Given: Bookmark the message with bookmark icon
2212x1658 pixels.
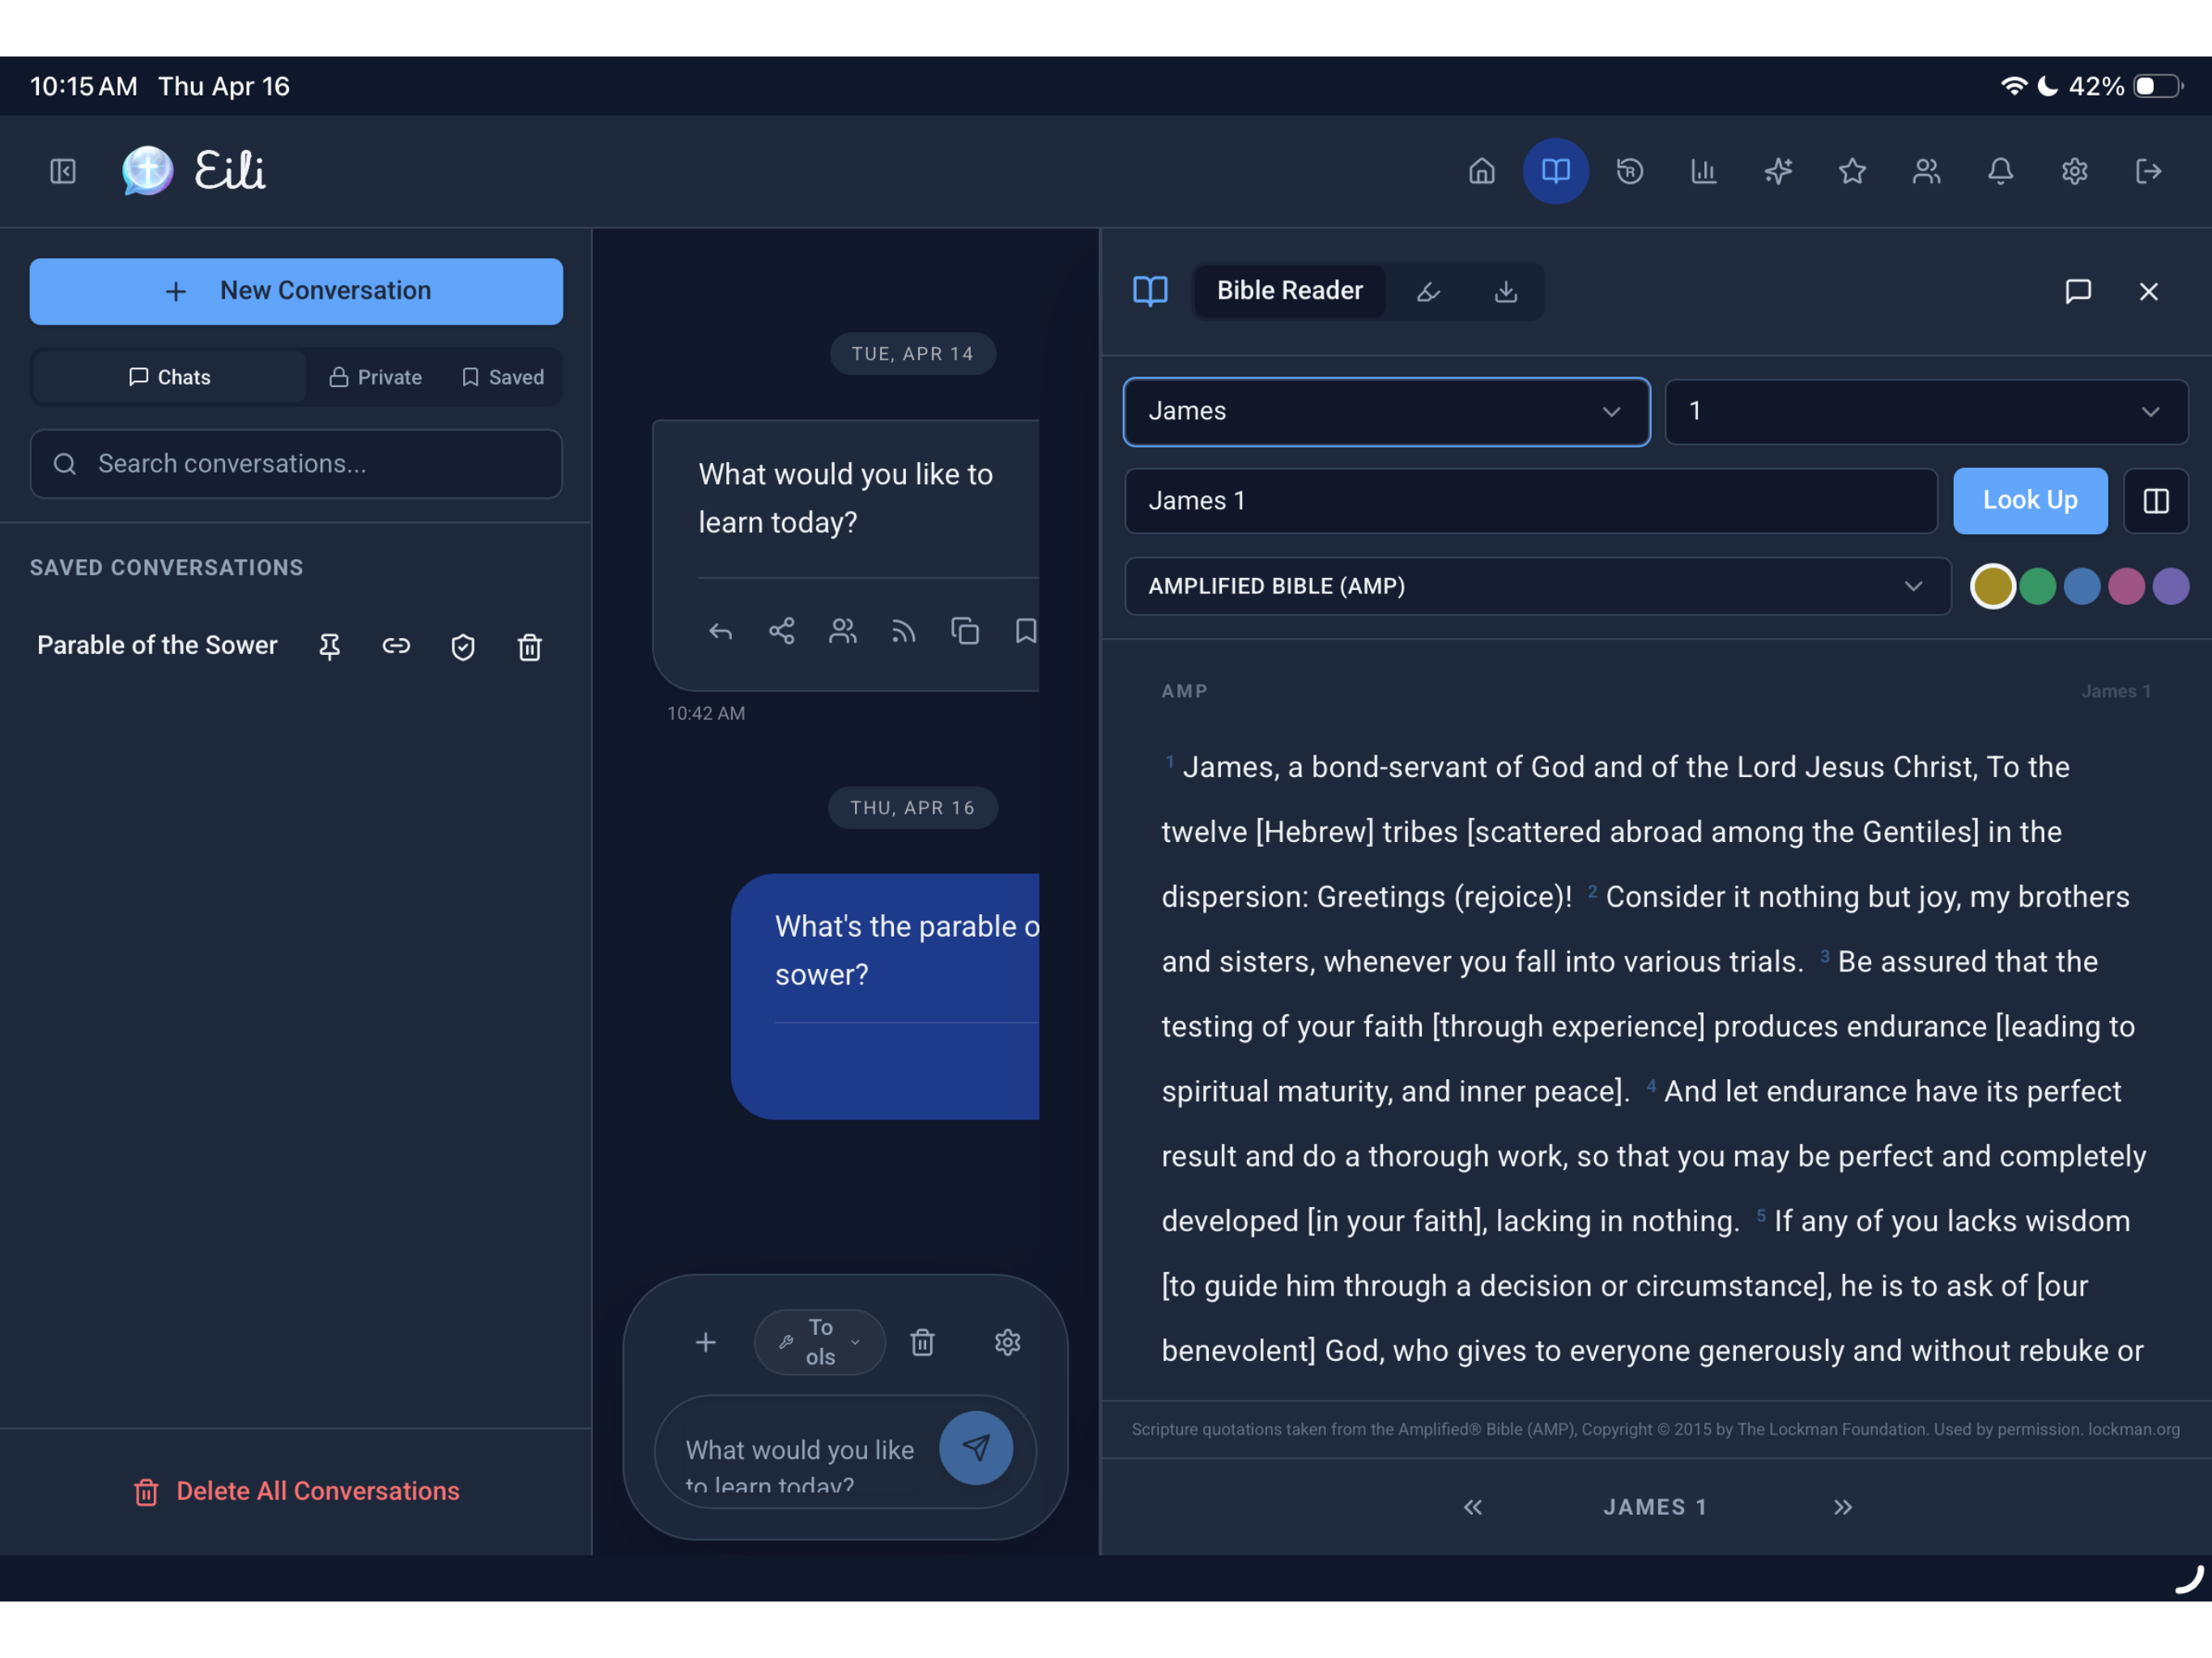Looking at the screenshot, I should pos(1025,631).
